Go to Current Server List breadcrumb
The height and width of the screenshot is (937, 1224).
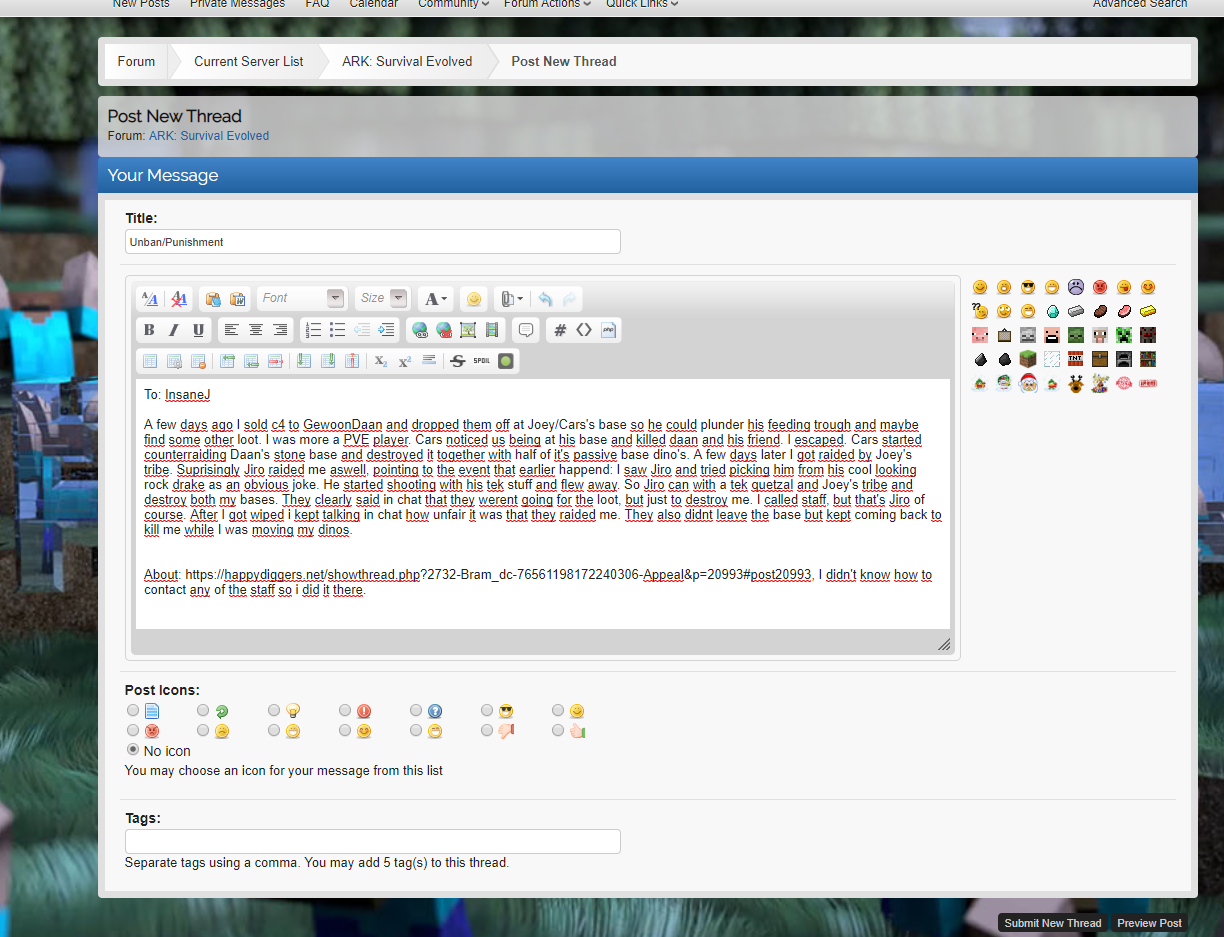click(x=248, y=61)
